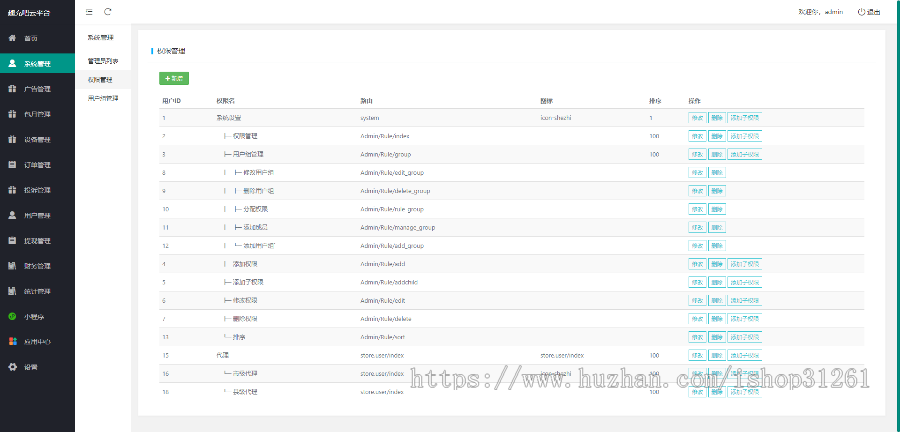900x432 pixels.
Task: Click 修改 in the Admin/Rule/manage_group row
Action: [x=697, y=227]
